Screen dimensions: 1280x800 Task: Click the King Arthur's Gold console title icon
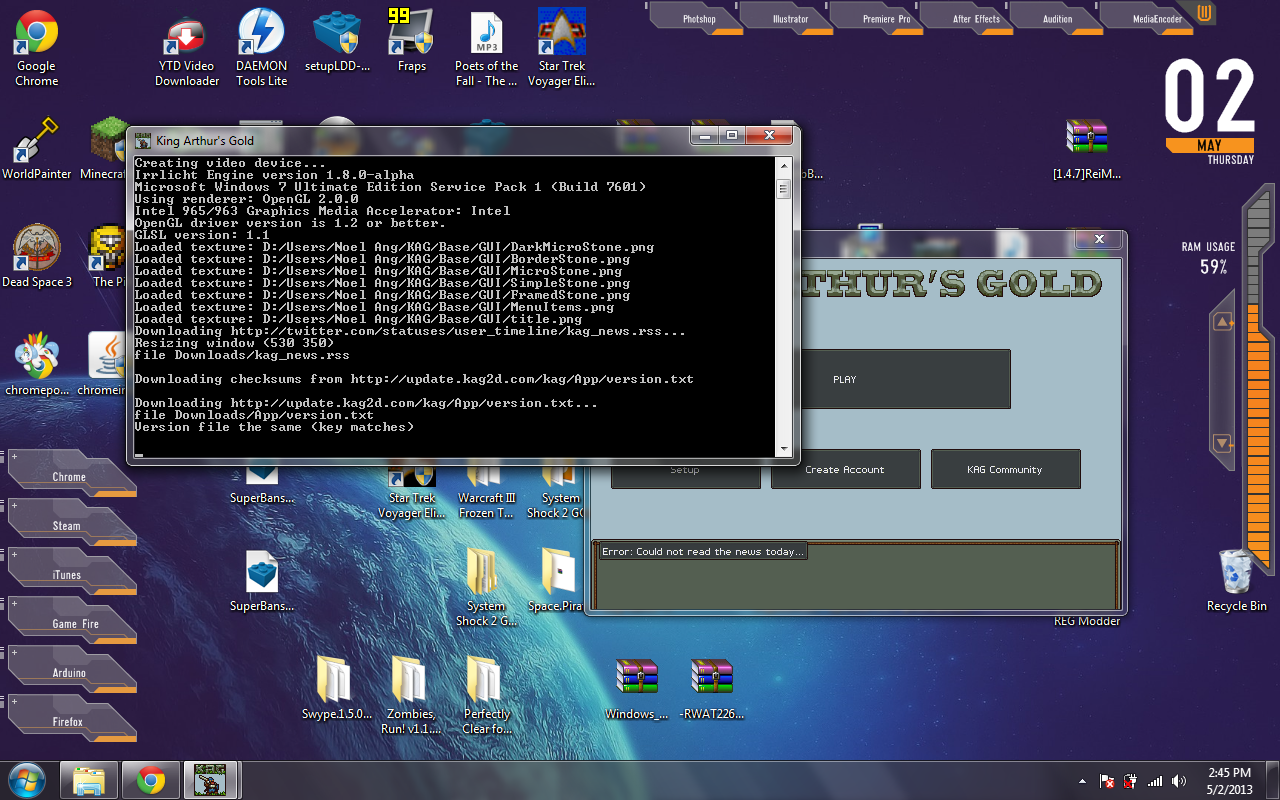click(x=143, y=140)
